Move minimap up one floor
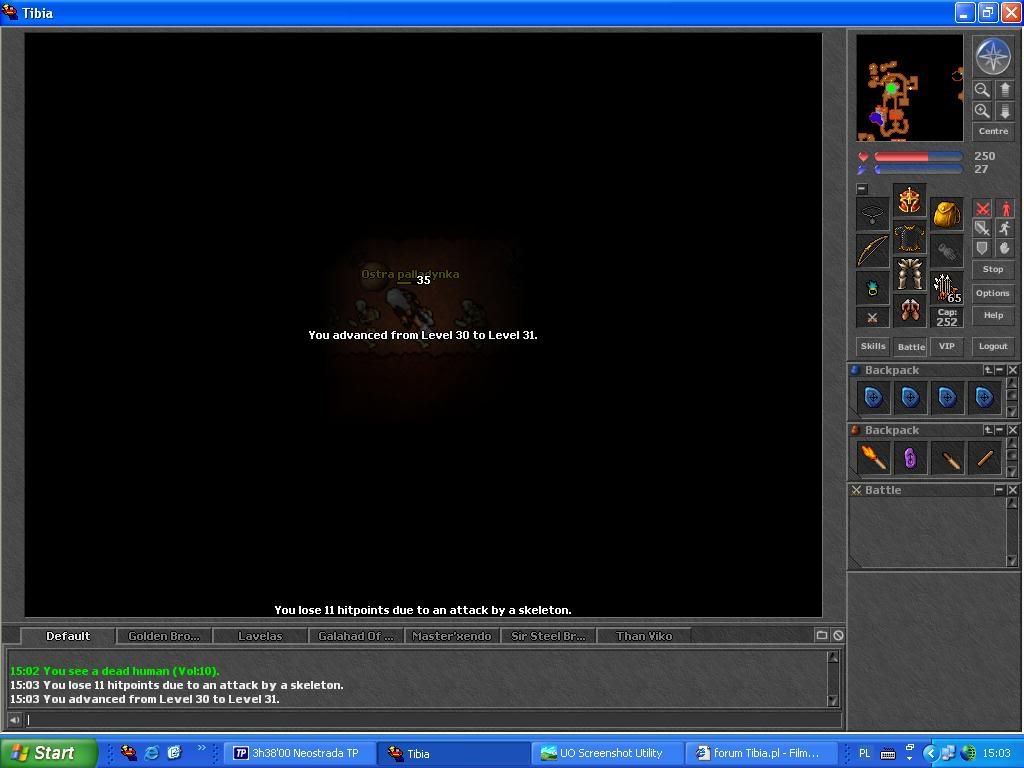 point(1005,89)
